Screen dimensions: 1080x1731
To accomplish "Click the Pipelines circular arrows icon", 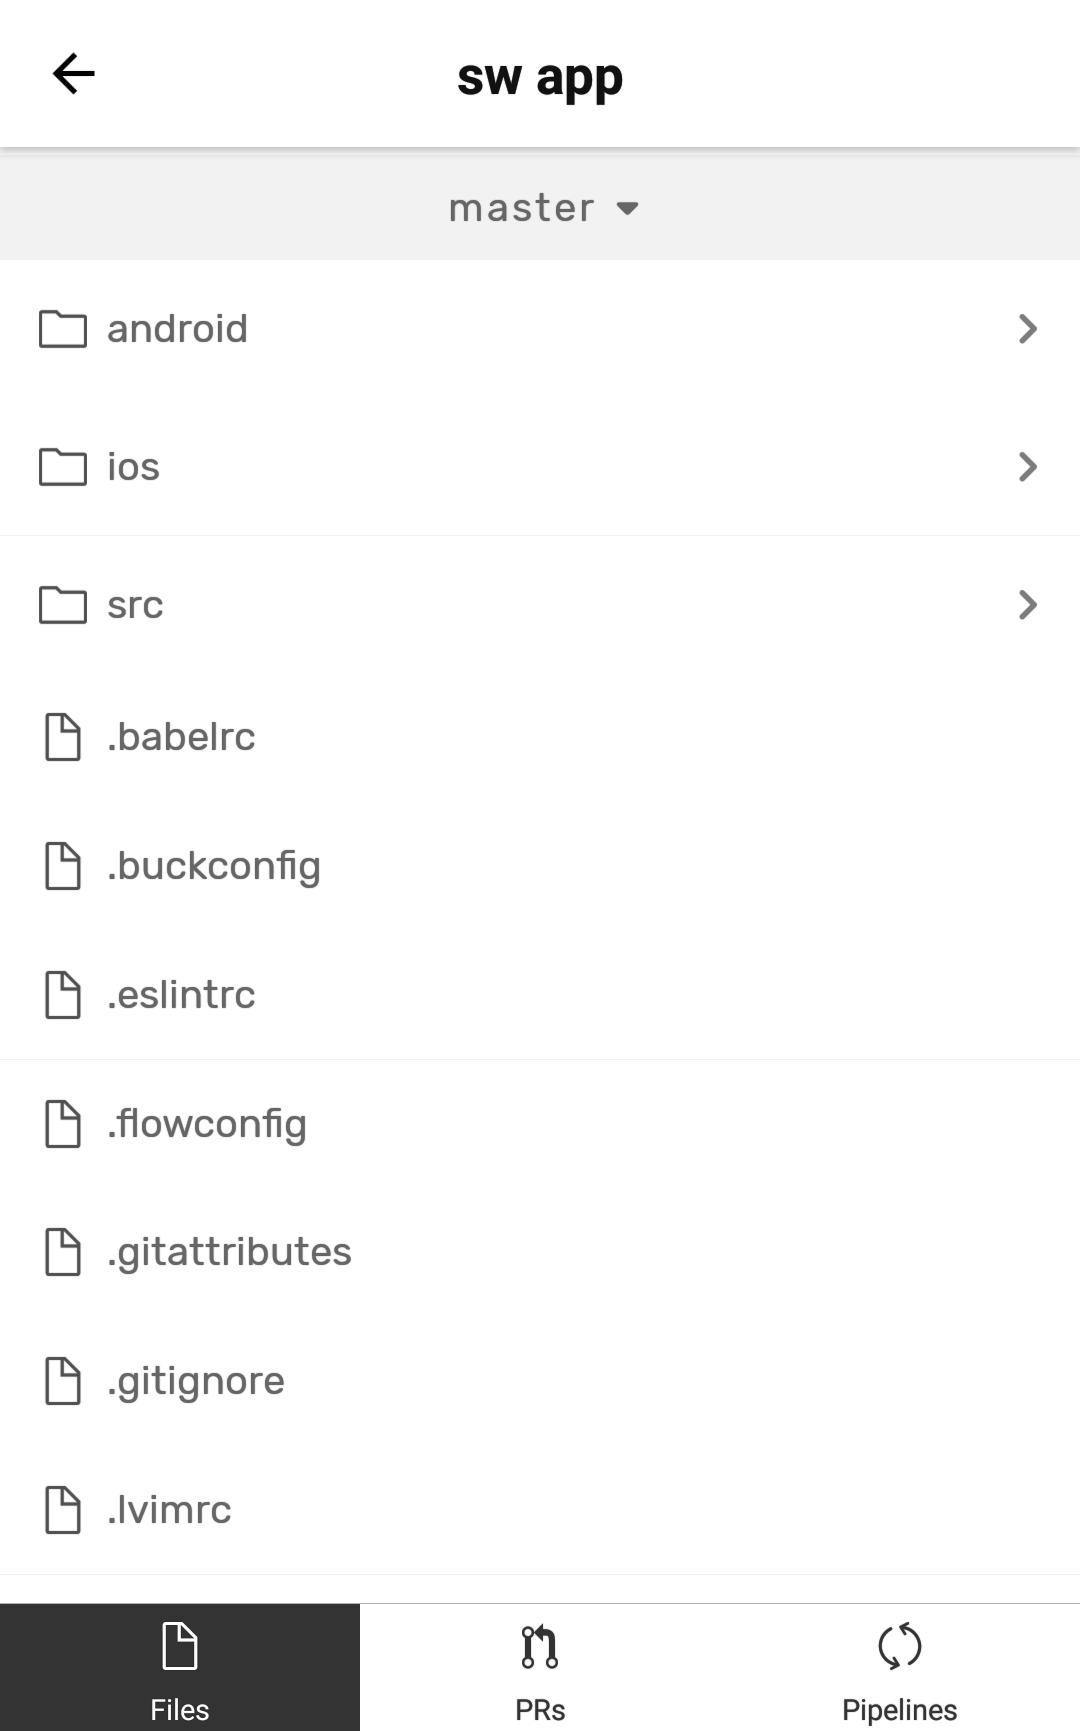I will coord(900,1646).
